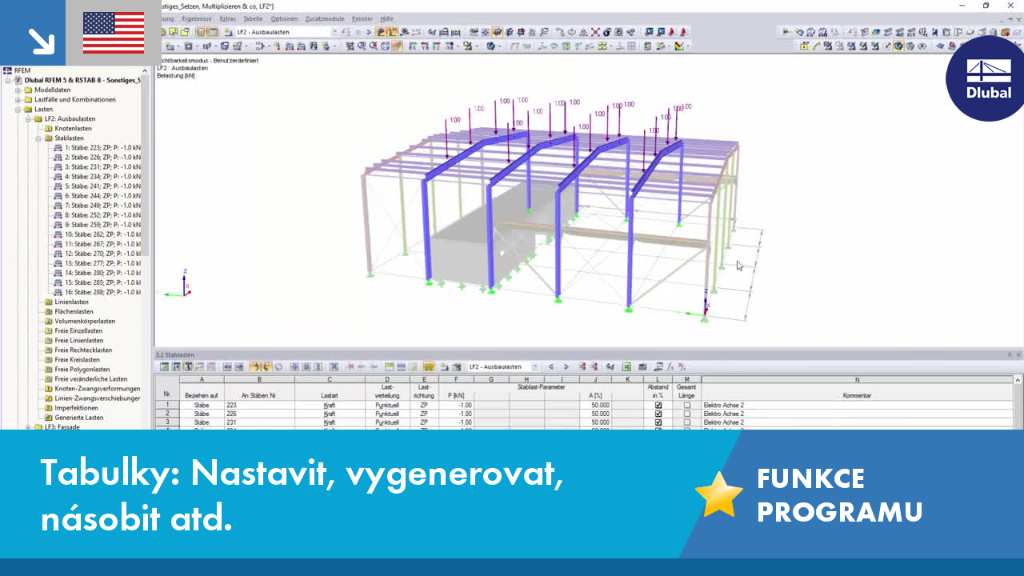Expand the Modelldaten folder in the navigator
Viewport: 1024px width, 576px height.
point(18,90)
